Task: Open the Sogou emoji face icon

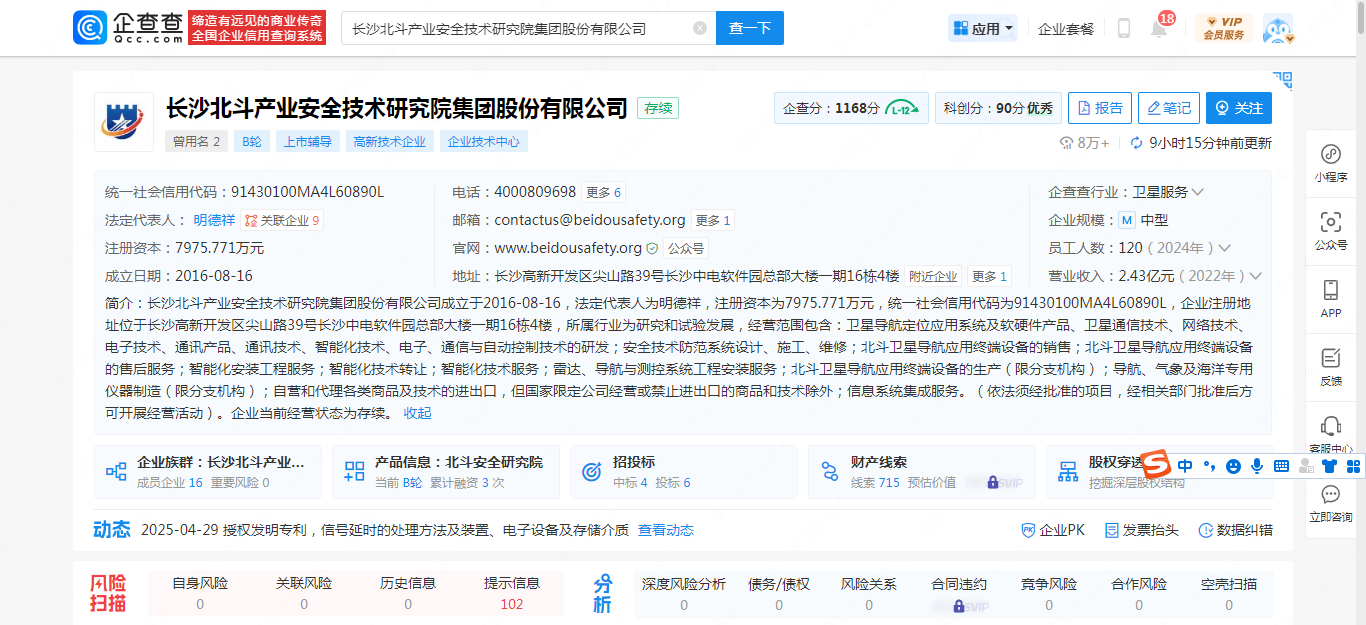Action: click(x=1233, y=466)
